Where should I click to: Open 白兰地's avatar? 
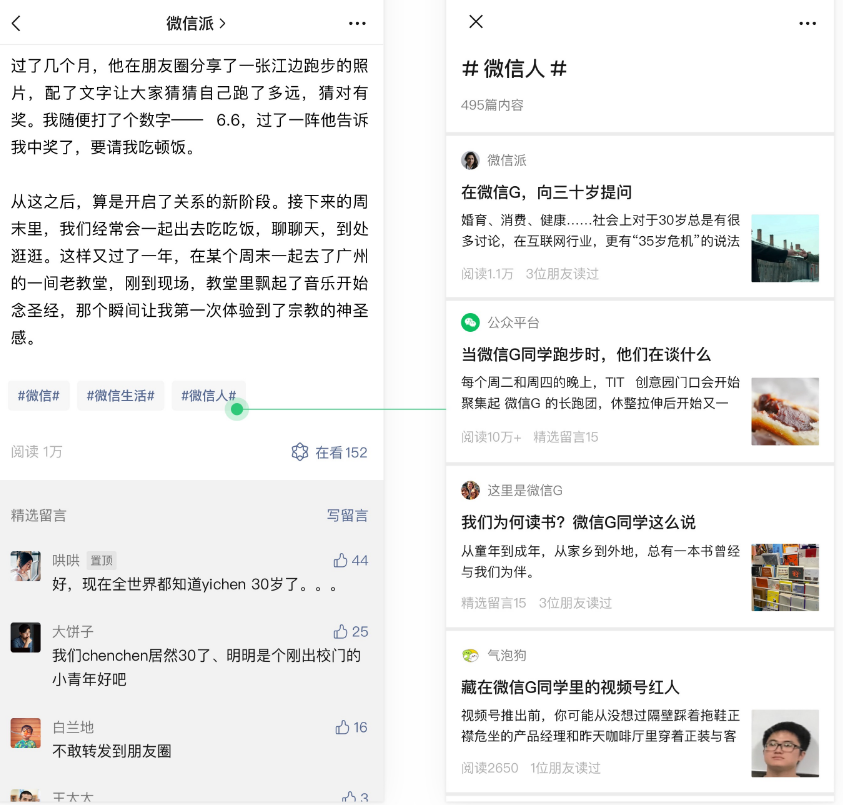[x=25, y=733]
